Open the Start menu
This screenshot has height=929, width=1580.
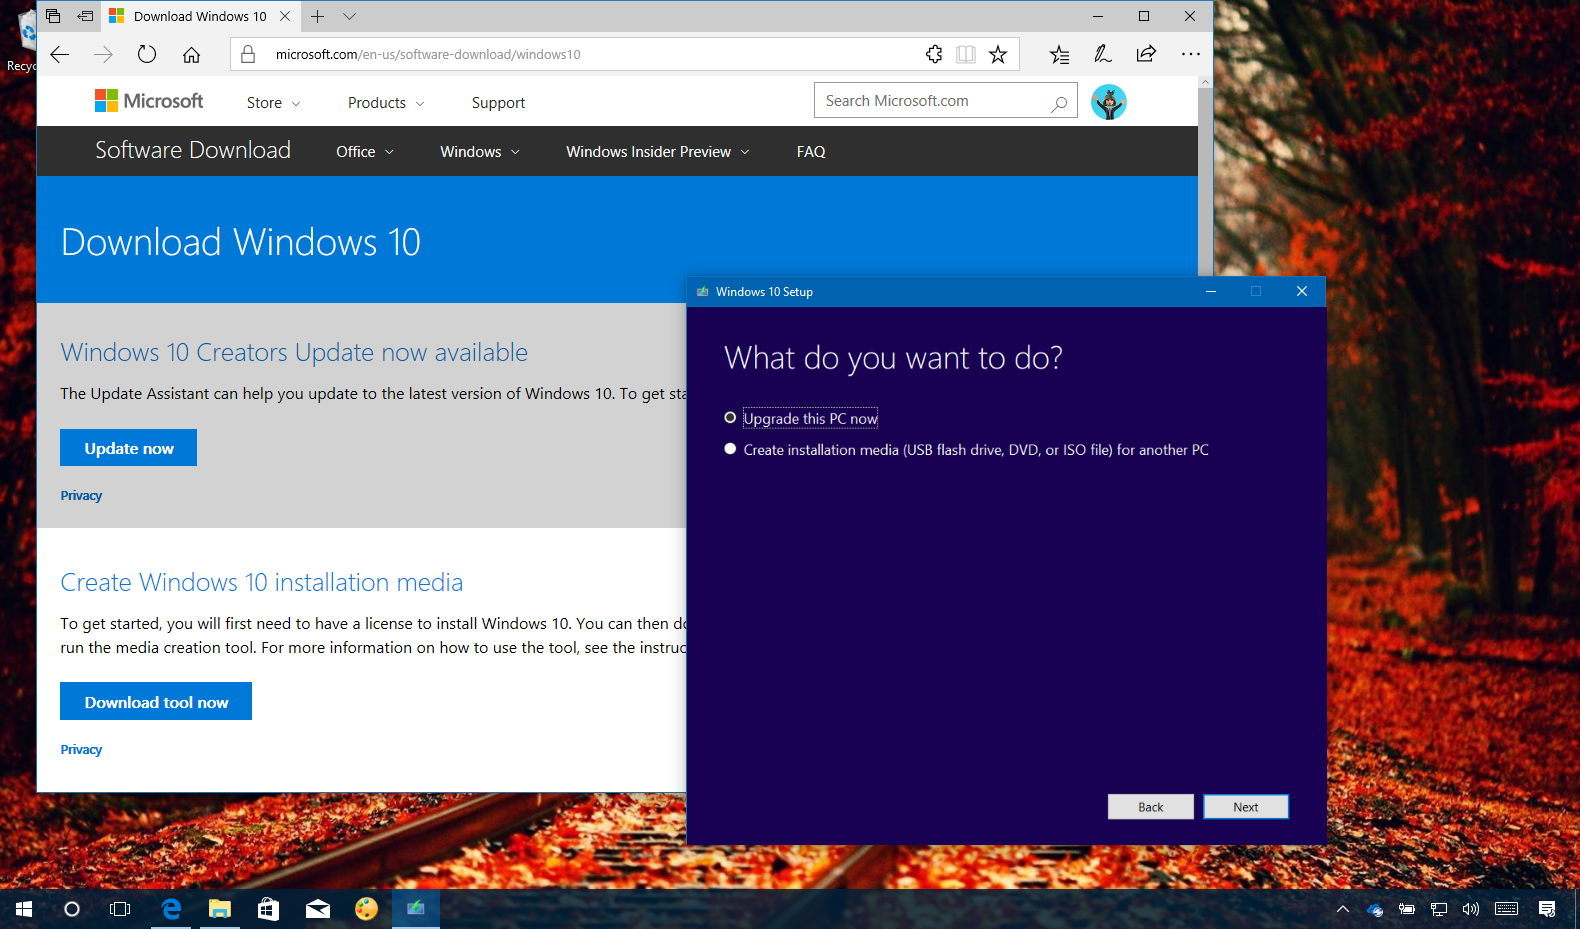coord(24,909)
